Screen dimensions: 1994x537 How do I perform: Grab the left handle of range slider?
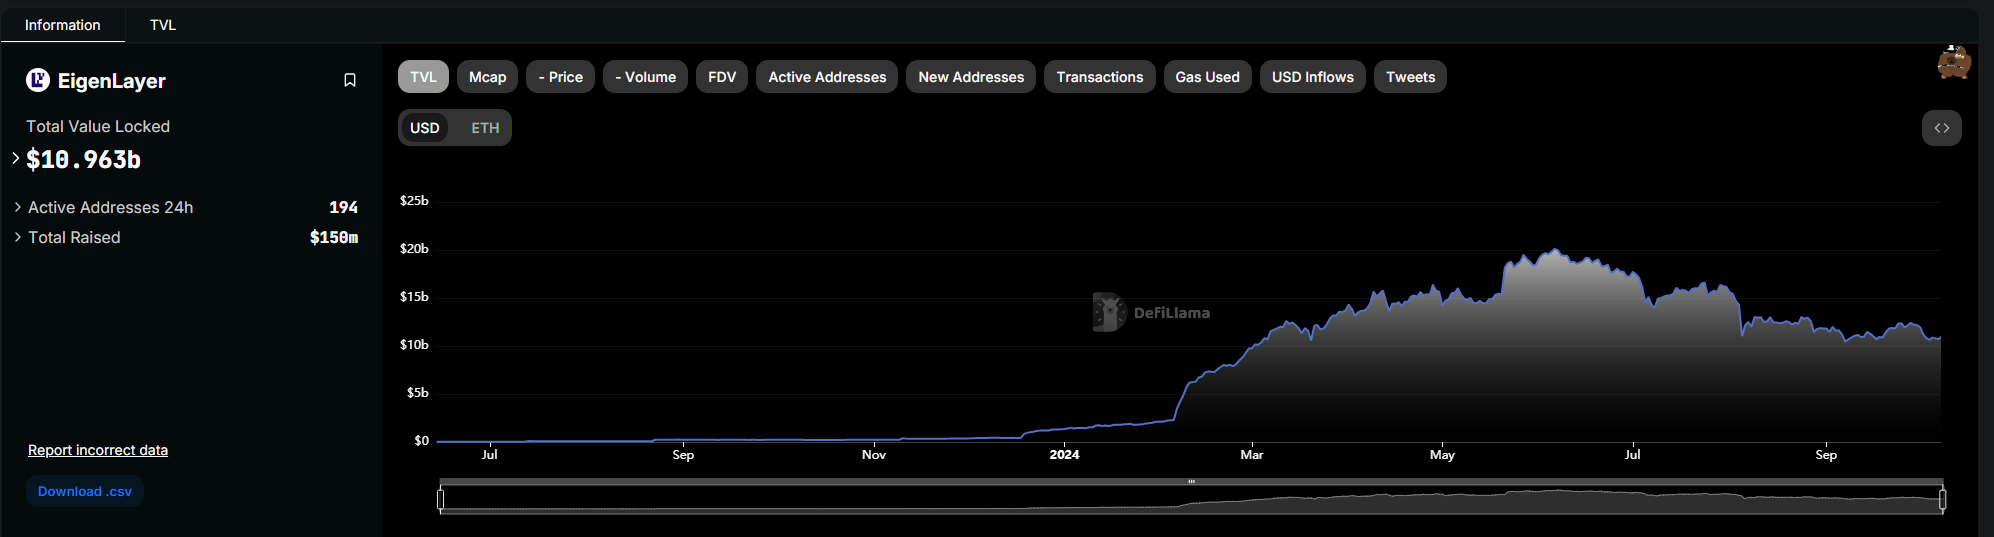click(441, 498)
